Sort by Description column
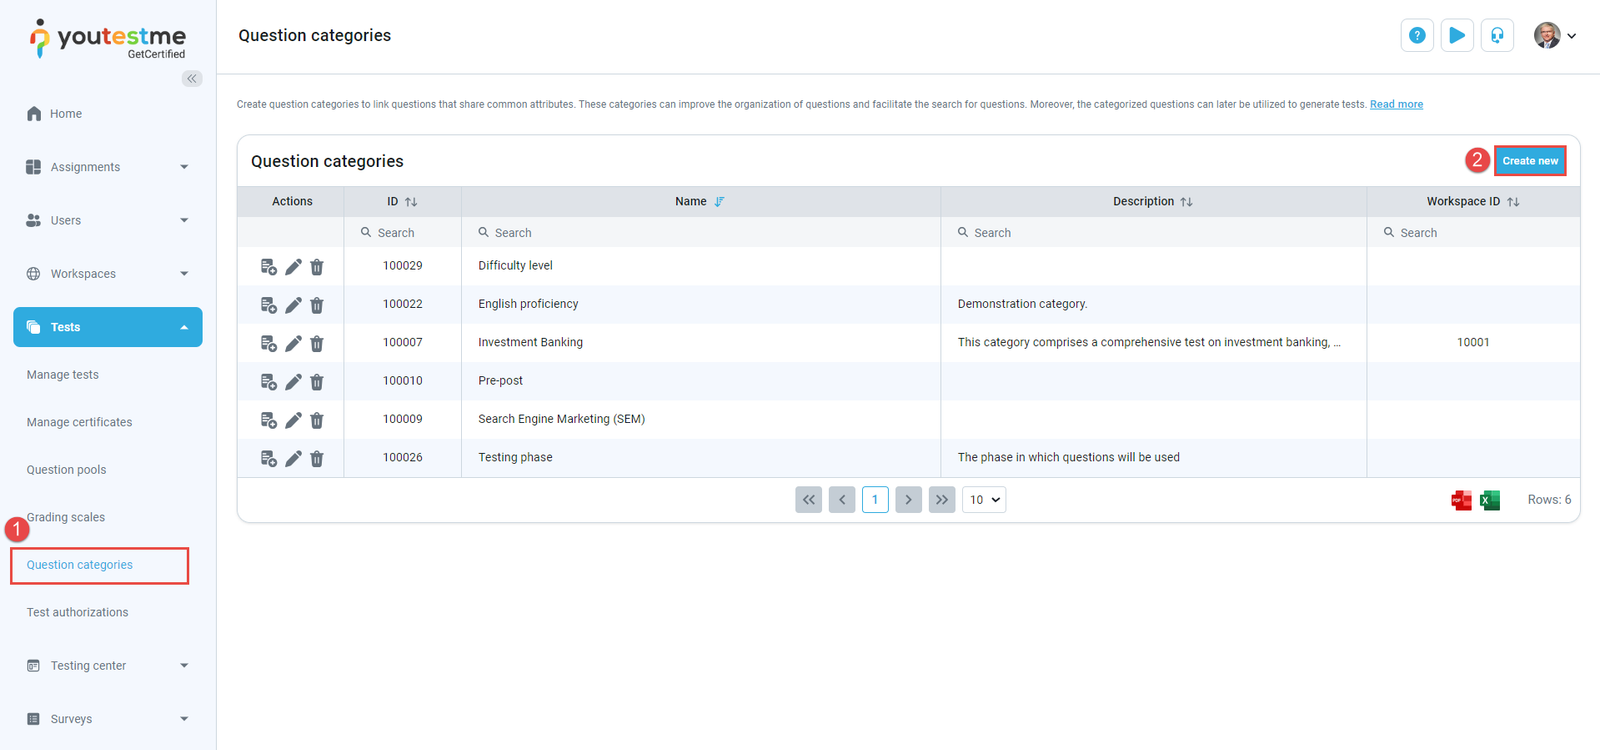The image size is (1600, 750). click(x=1186, y=202)
